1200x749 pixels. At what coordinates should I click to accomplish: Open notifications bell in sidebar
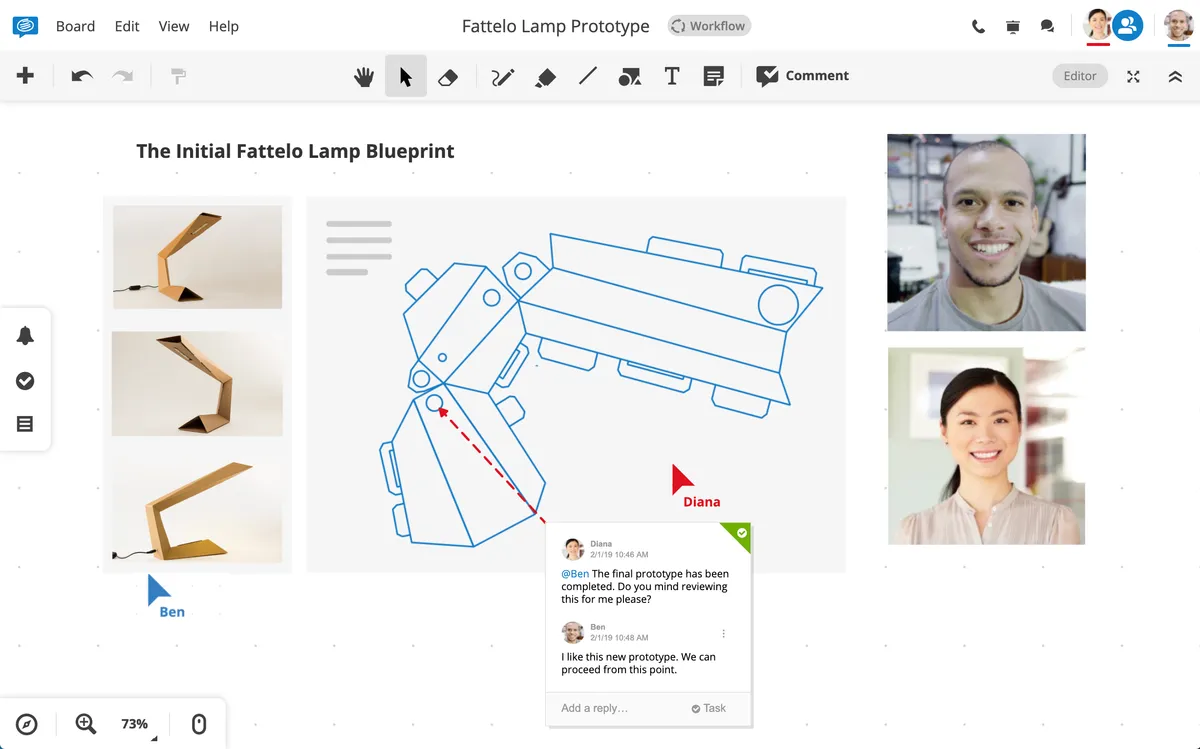26,336
